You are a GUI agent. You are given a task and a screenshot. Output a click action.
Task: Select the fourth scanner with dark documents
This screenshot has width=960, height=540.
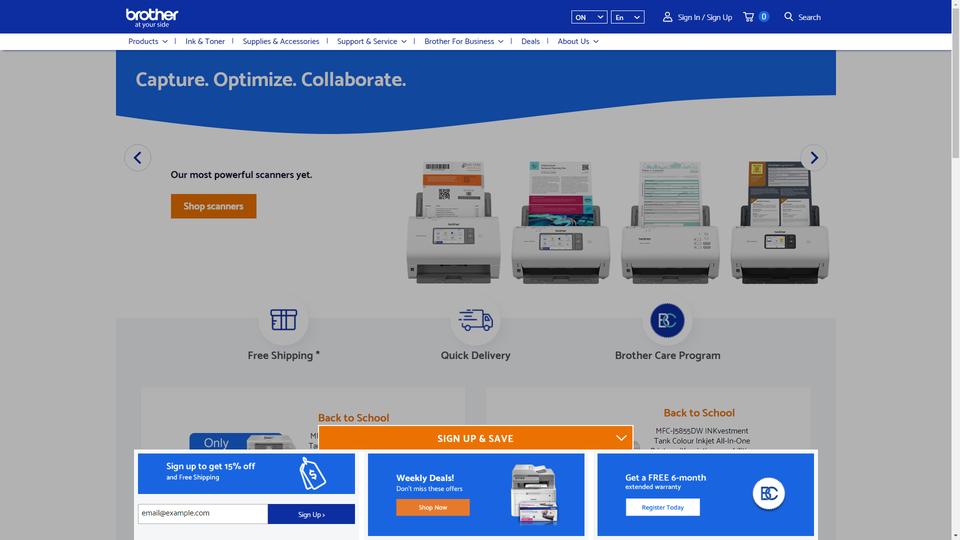779,222
